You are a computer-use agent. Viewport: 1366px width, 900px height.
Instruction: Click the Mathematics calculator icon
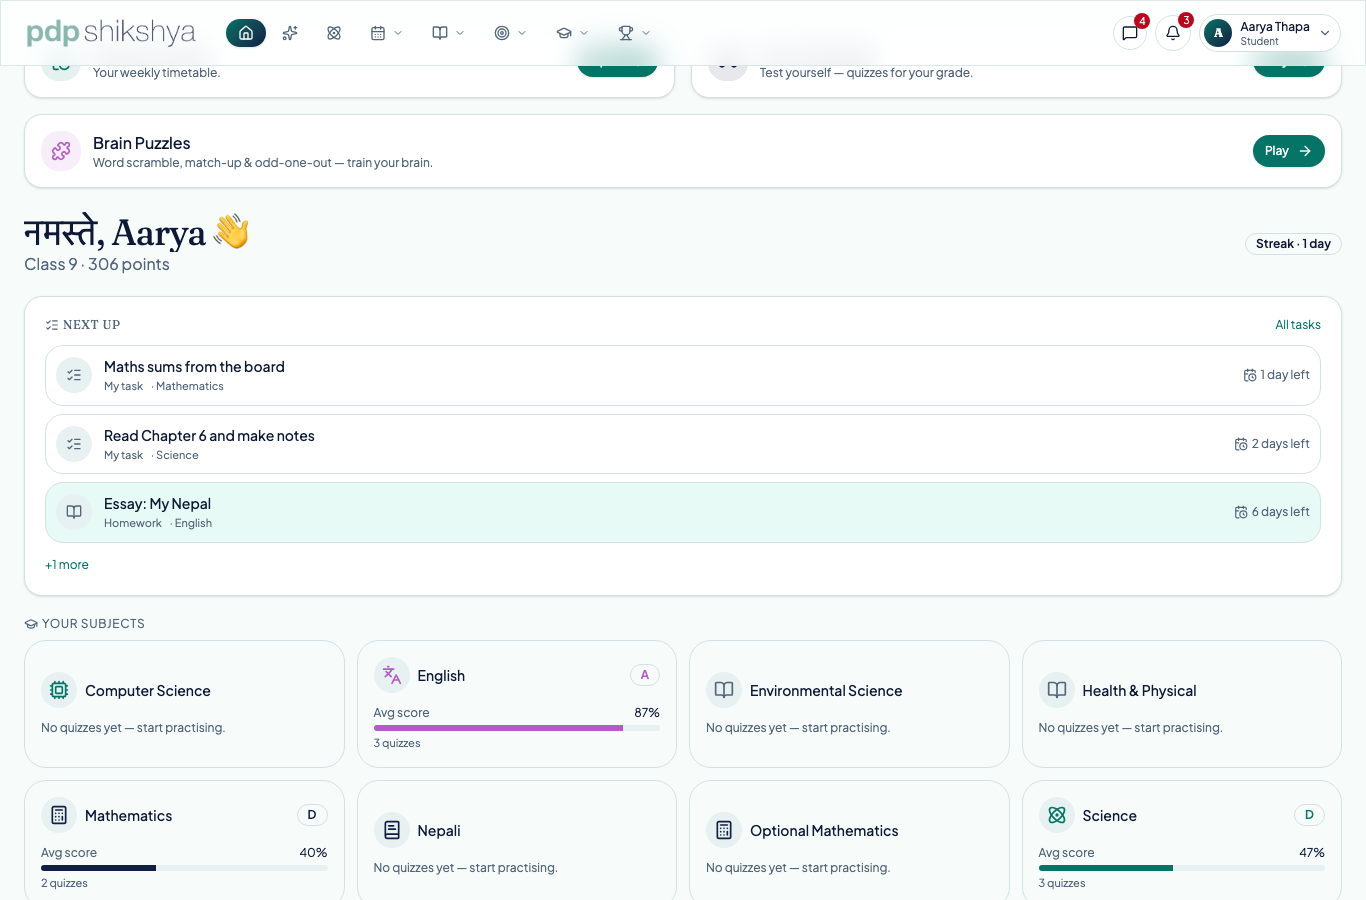[59, 815]
